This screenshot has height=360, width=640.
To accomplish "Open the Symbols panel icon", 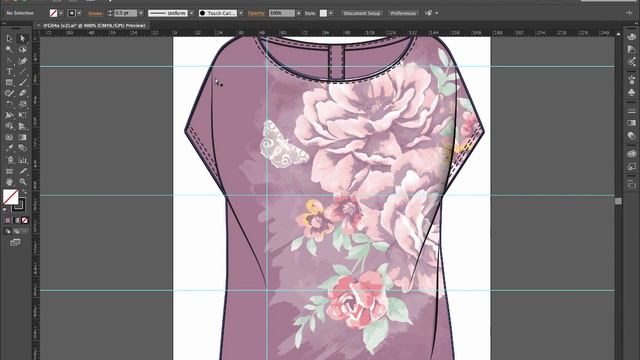I will pyautogui.click(x=631, y=93).
